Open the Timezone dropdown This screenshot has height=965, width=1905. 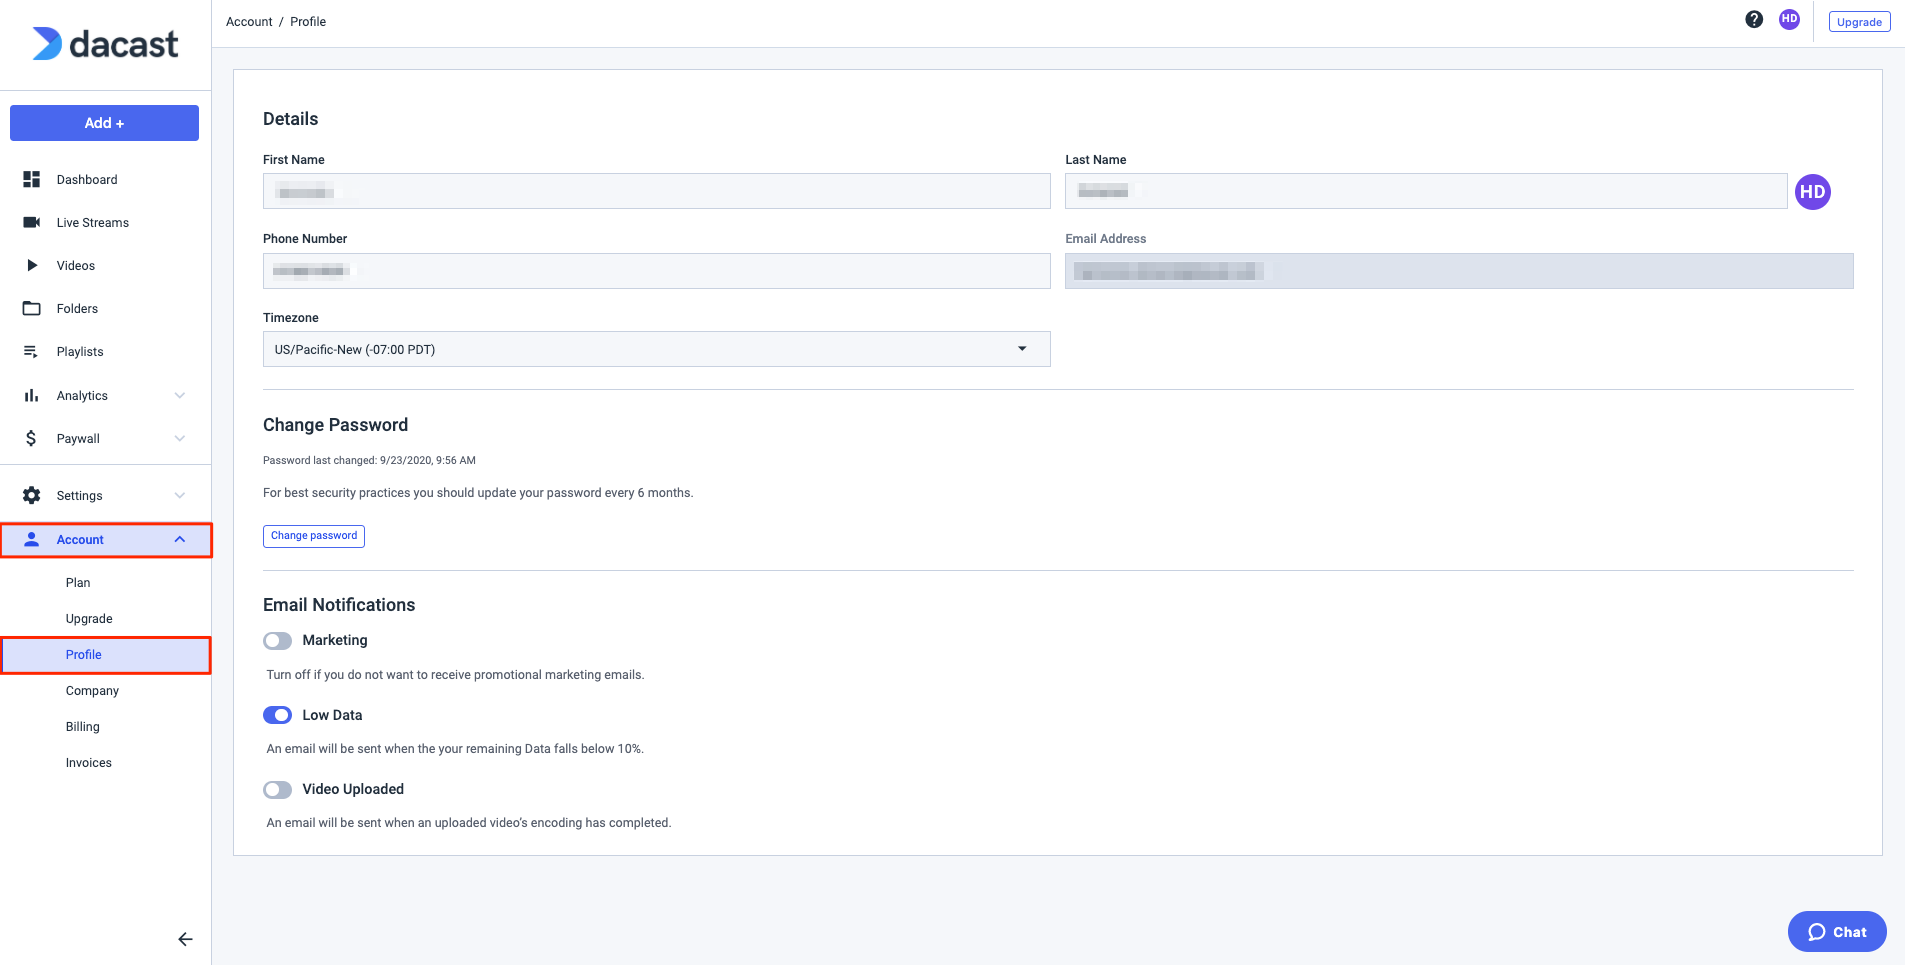click(656, 349)
